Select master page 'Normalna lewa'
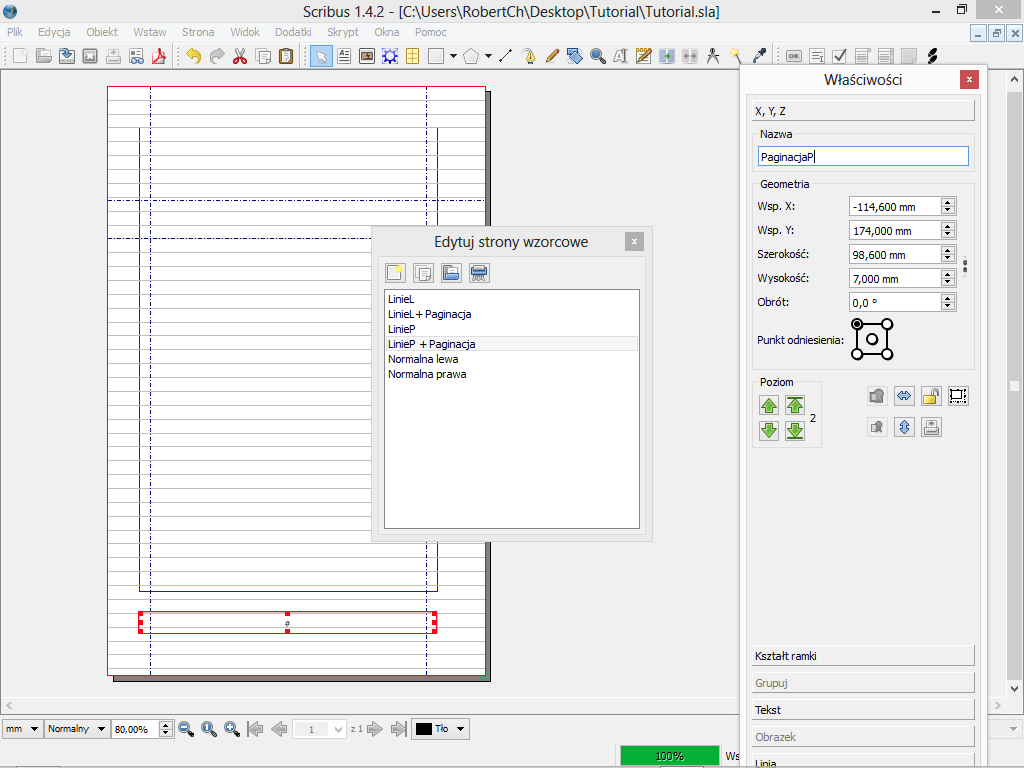The height and width of the screenshot is (768, 1024). coord(423,359)
